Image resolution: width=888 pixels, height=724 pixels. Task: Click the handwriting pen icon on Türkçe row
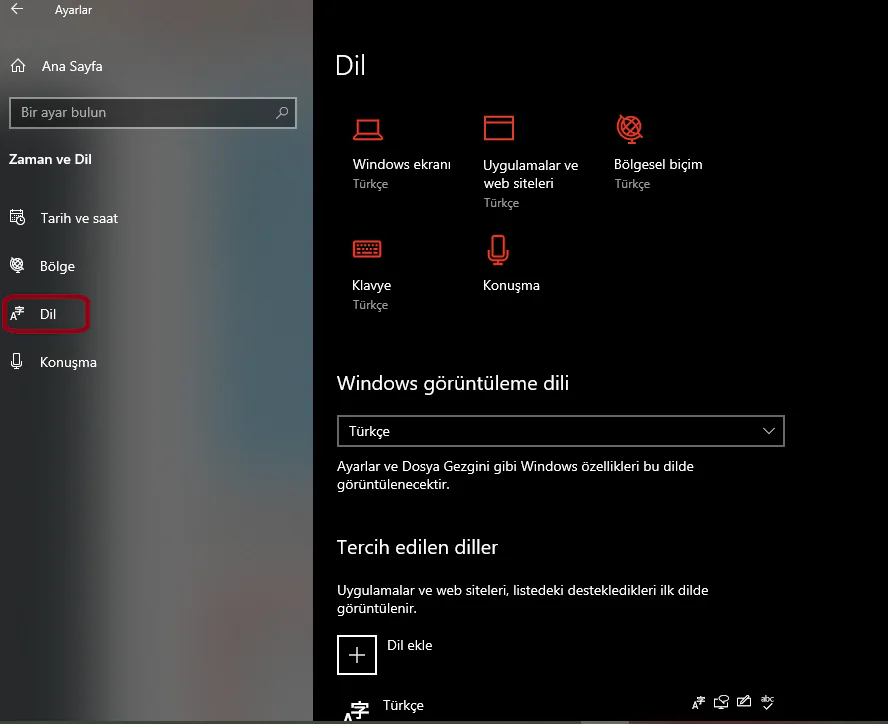pos(744,703)
